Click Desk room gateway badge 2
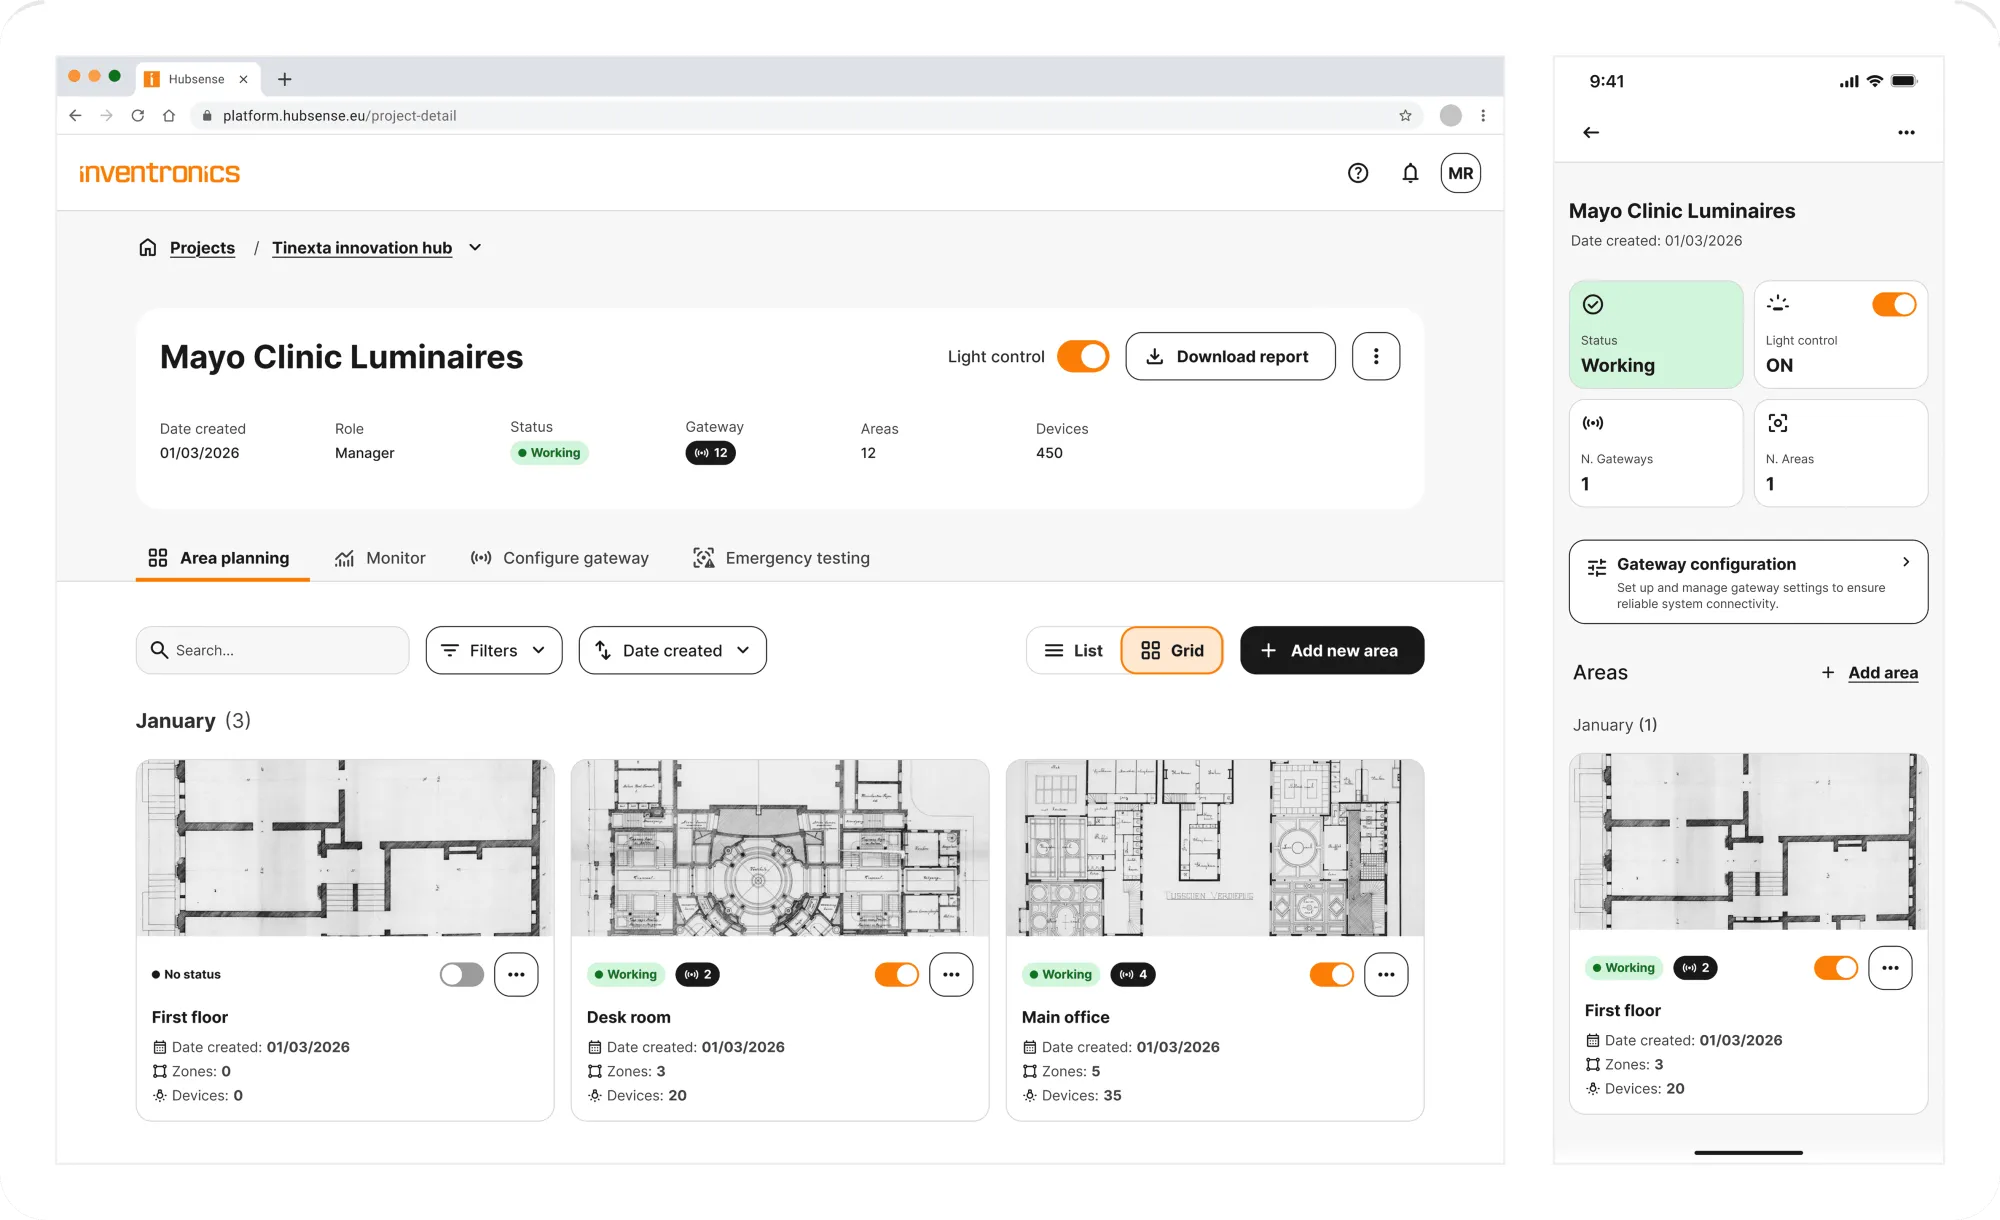Image resolution: width=2000 pixels, height=1220 pixels. [698, 974]
